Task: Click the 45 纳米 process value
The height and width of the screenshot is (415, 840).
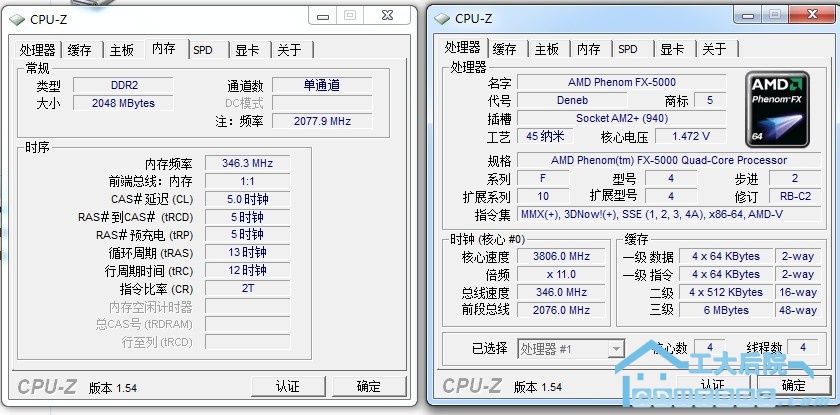Action: click(x=545, y=136)
